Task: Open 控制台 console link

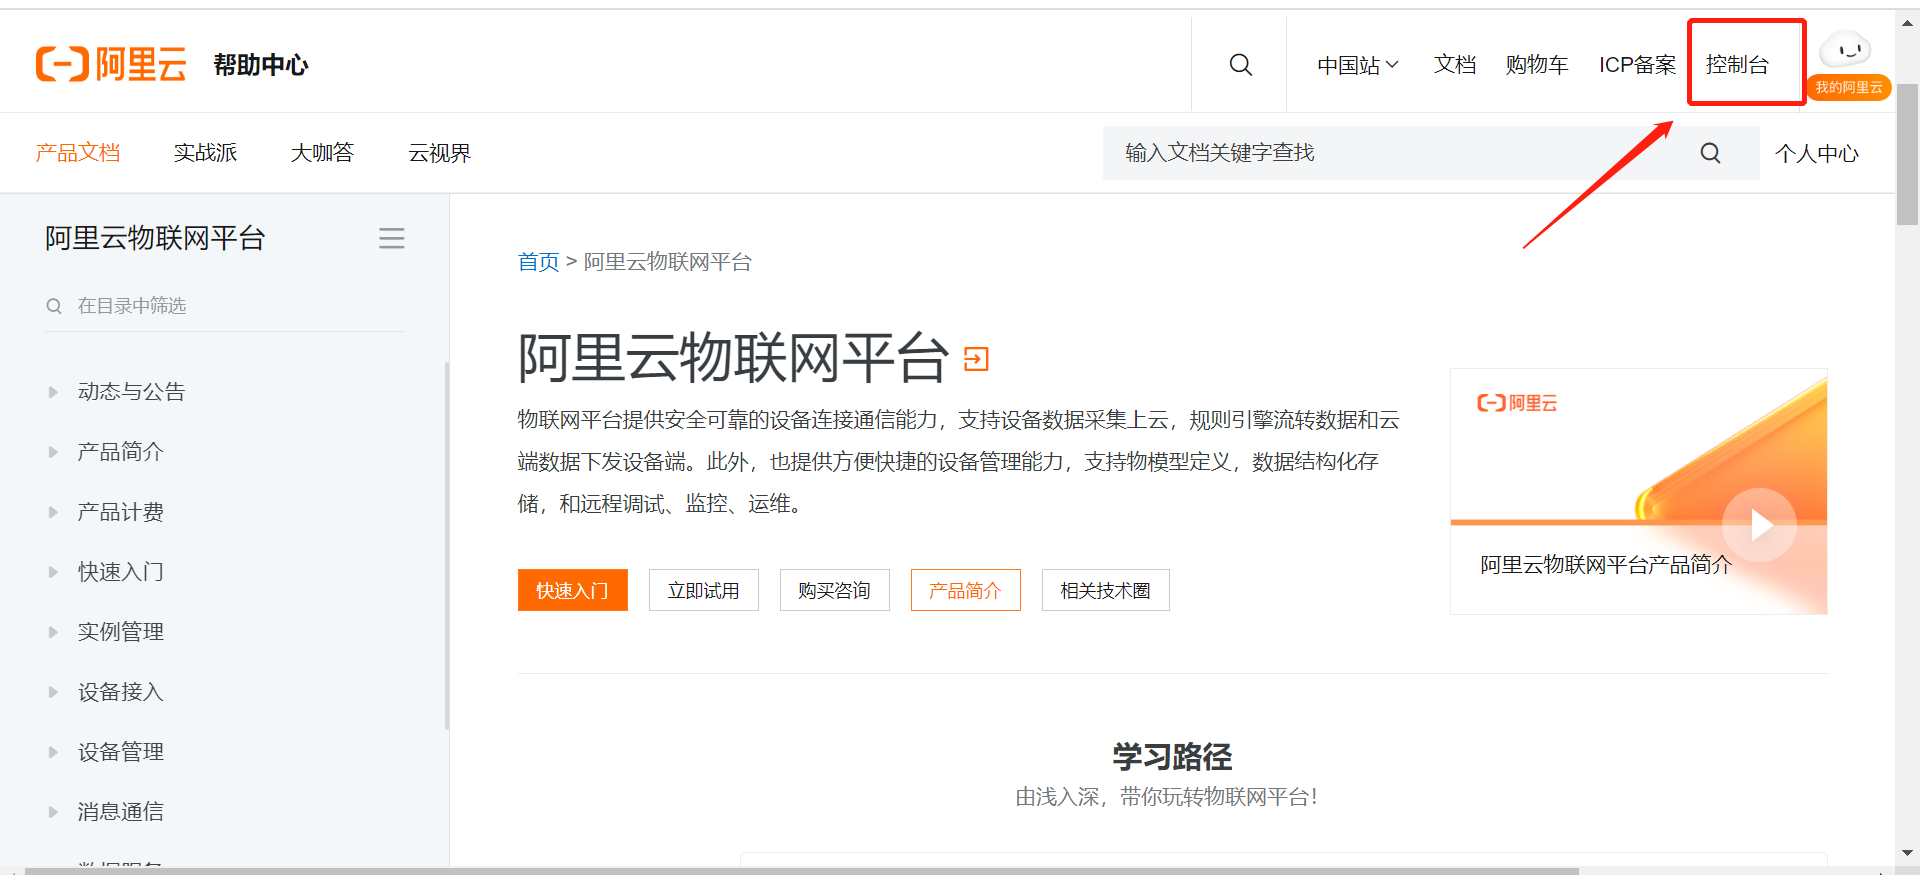Action: (1737, 64)
